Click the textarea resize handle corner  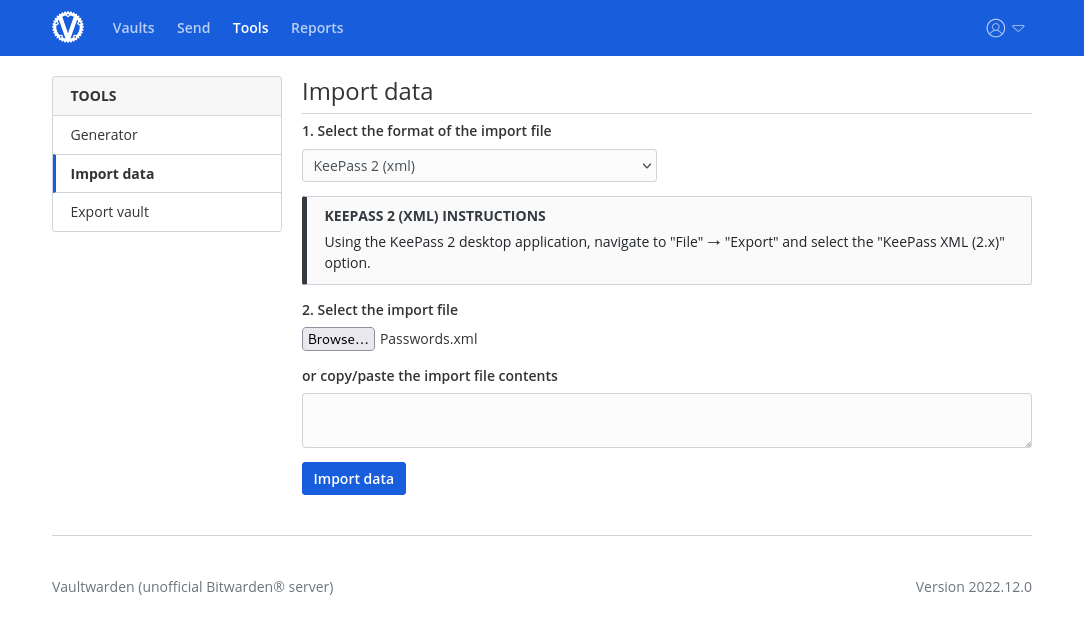pyautogui.click(x=1028, y=443)
